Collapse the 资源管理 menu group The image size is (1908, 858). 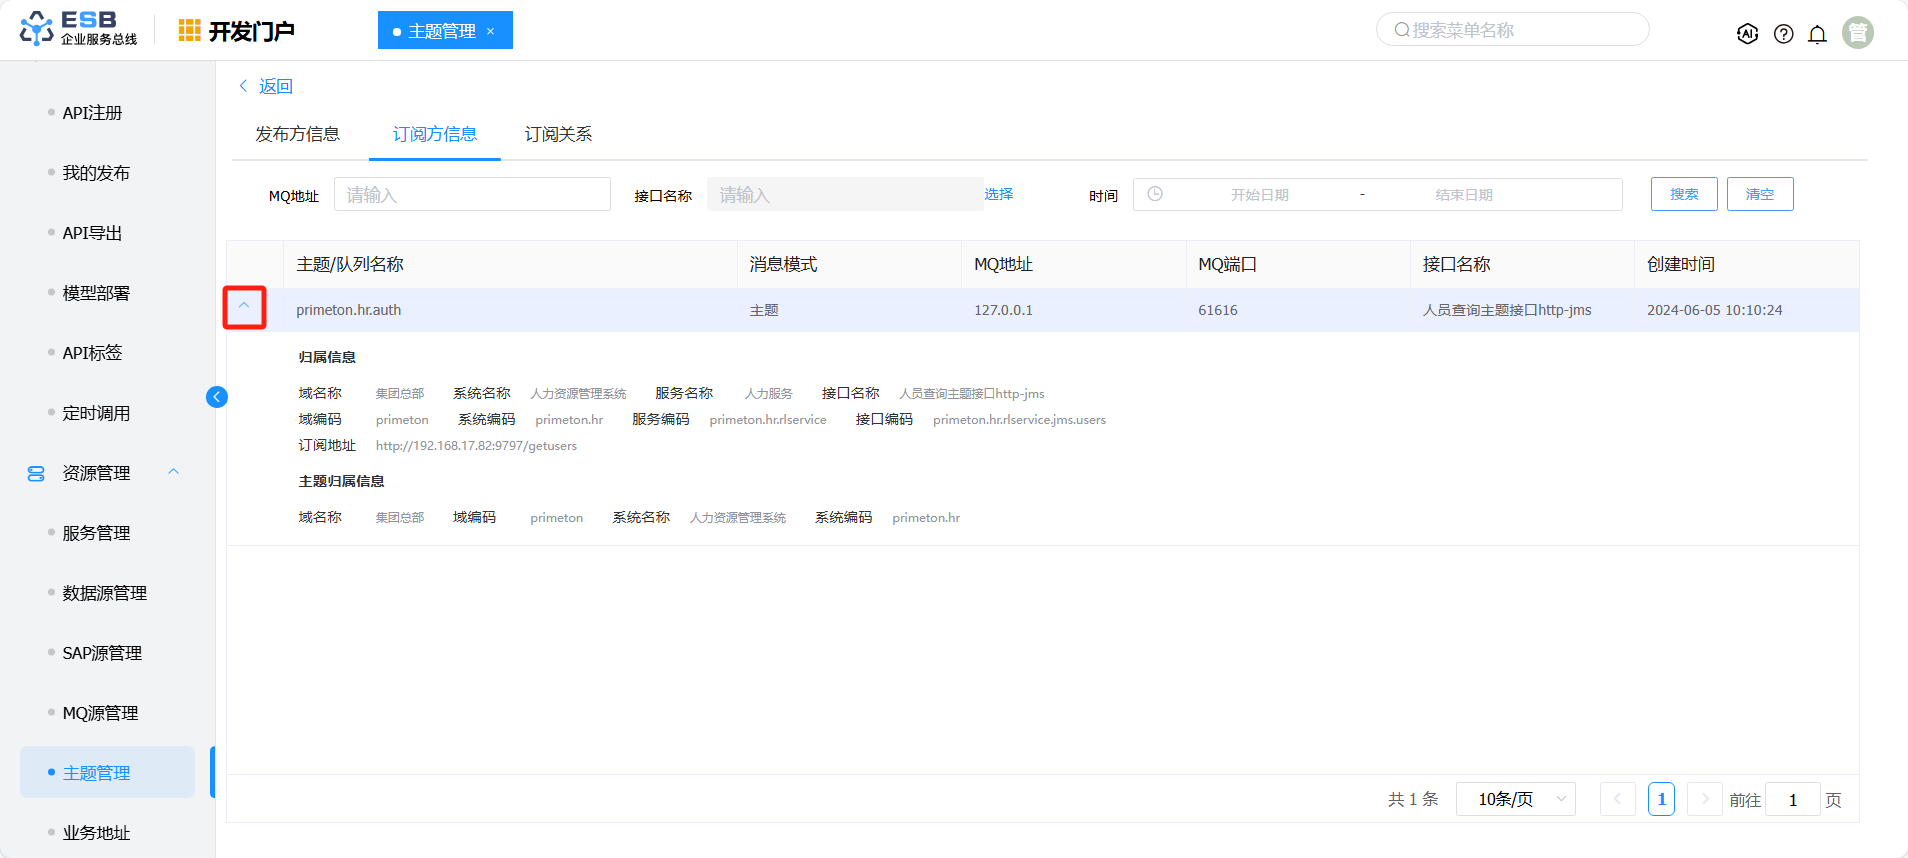pos(174,472)
